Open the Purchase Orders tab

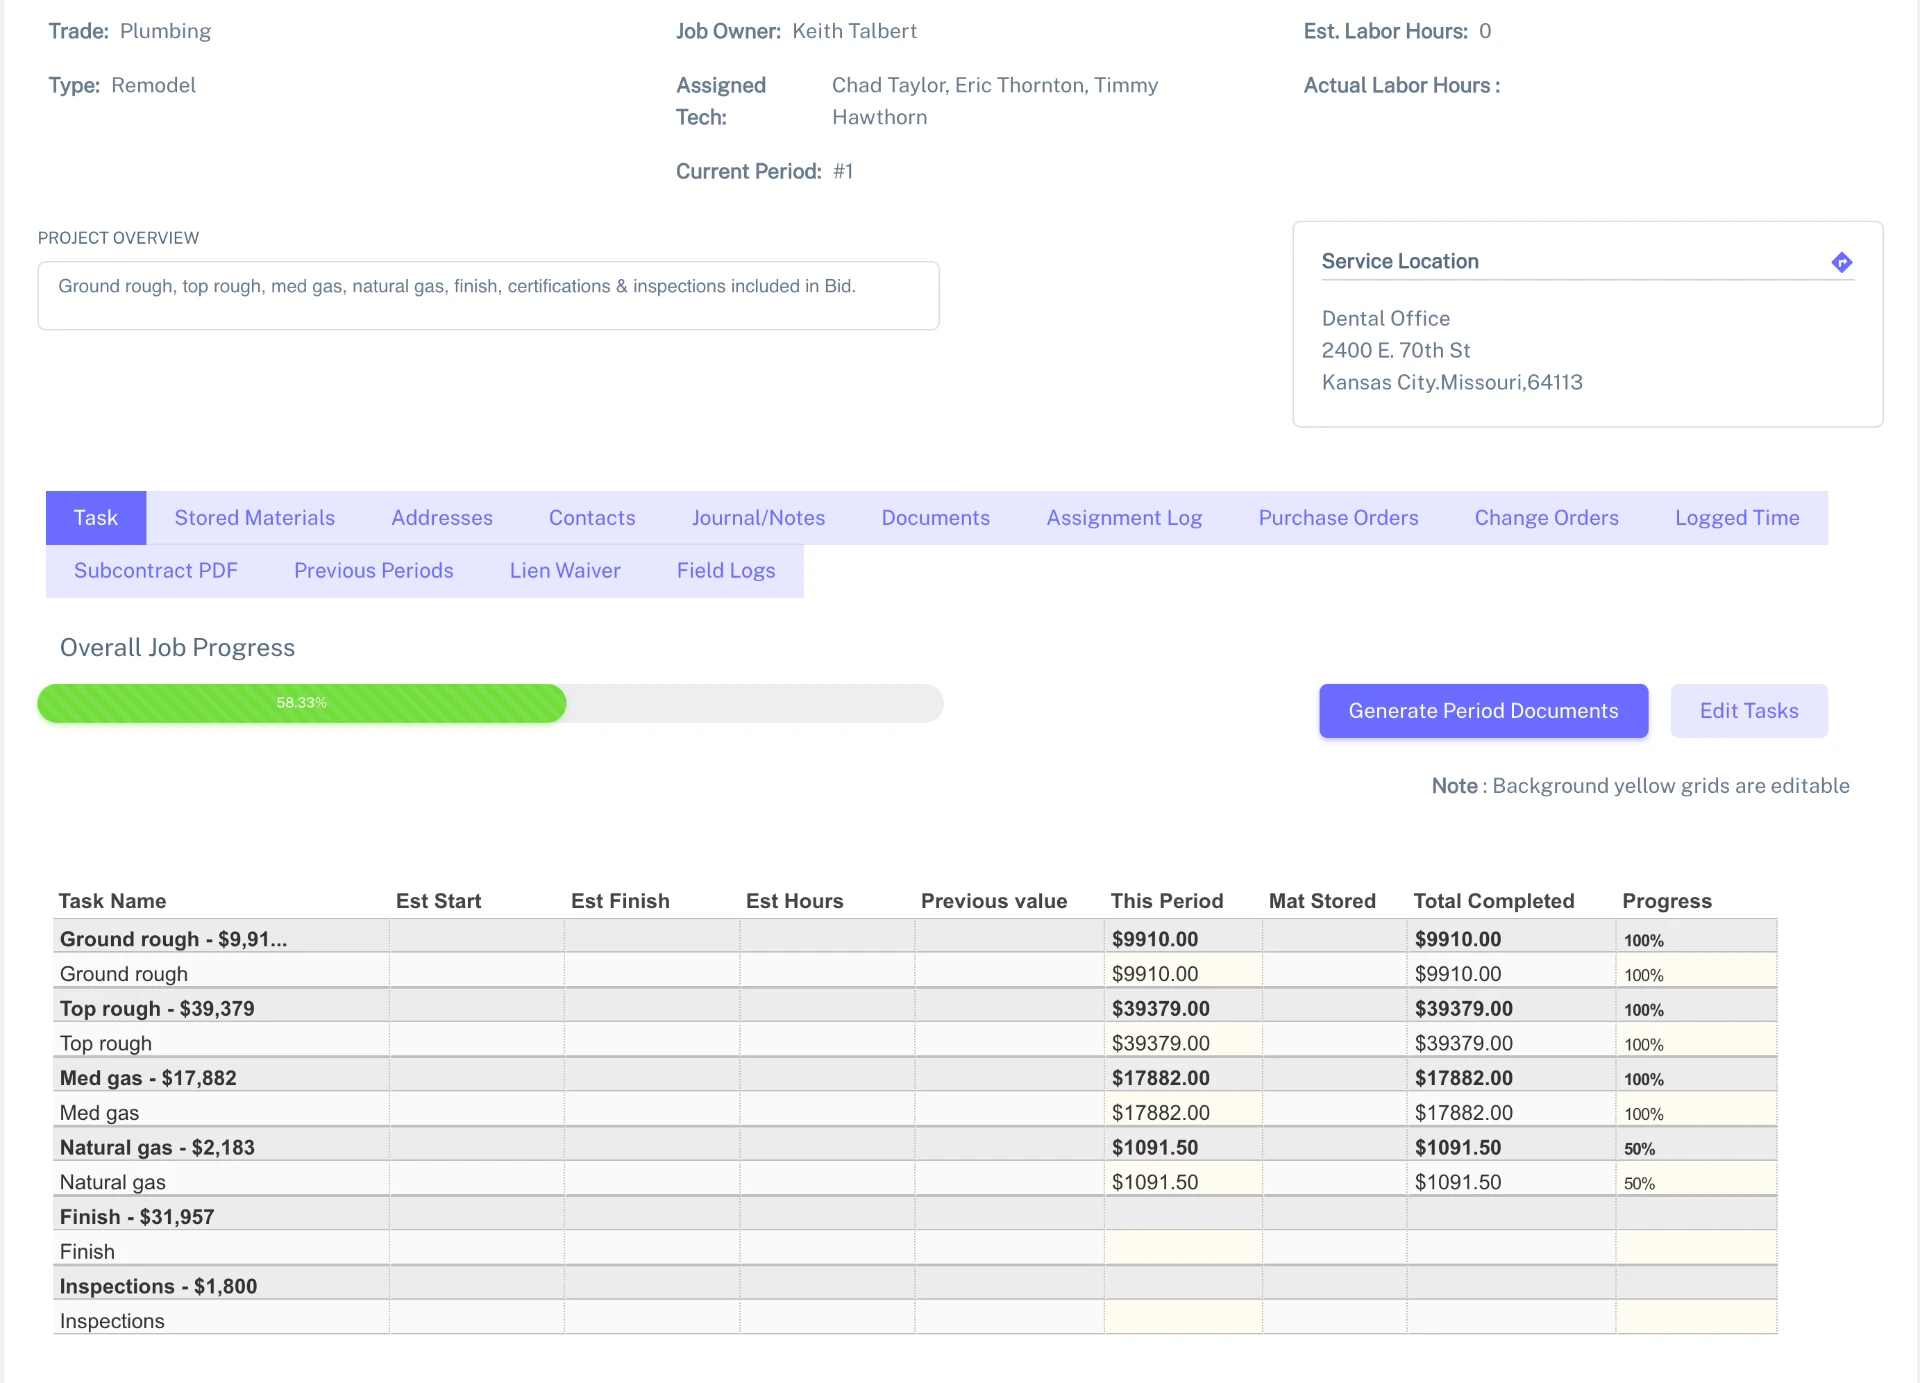point(1338,518)
